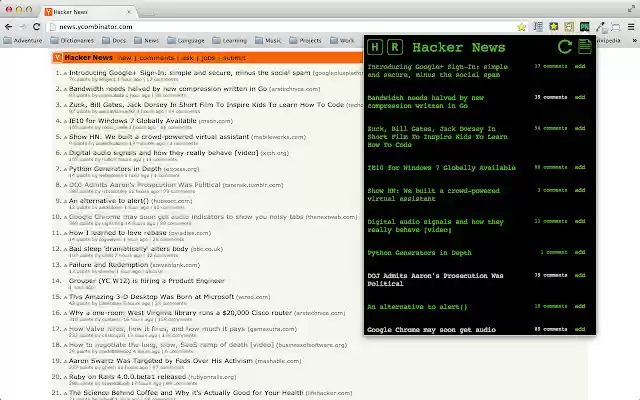Open 'How I learned to love rebase' story
The height and width of the screenshot is (400, 640).
point(118,233)
